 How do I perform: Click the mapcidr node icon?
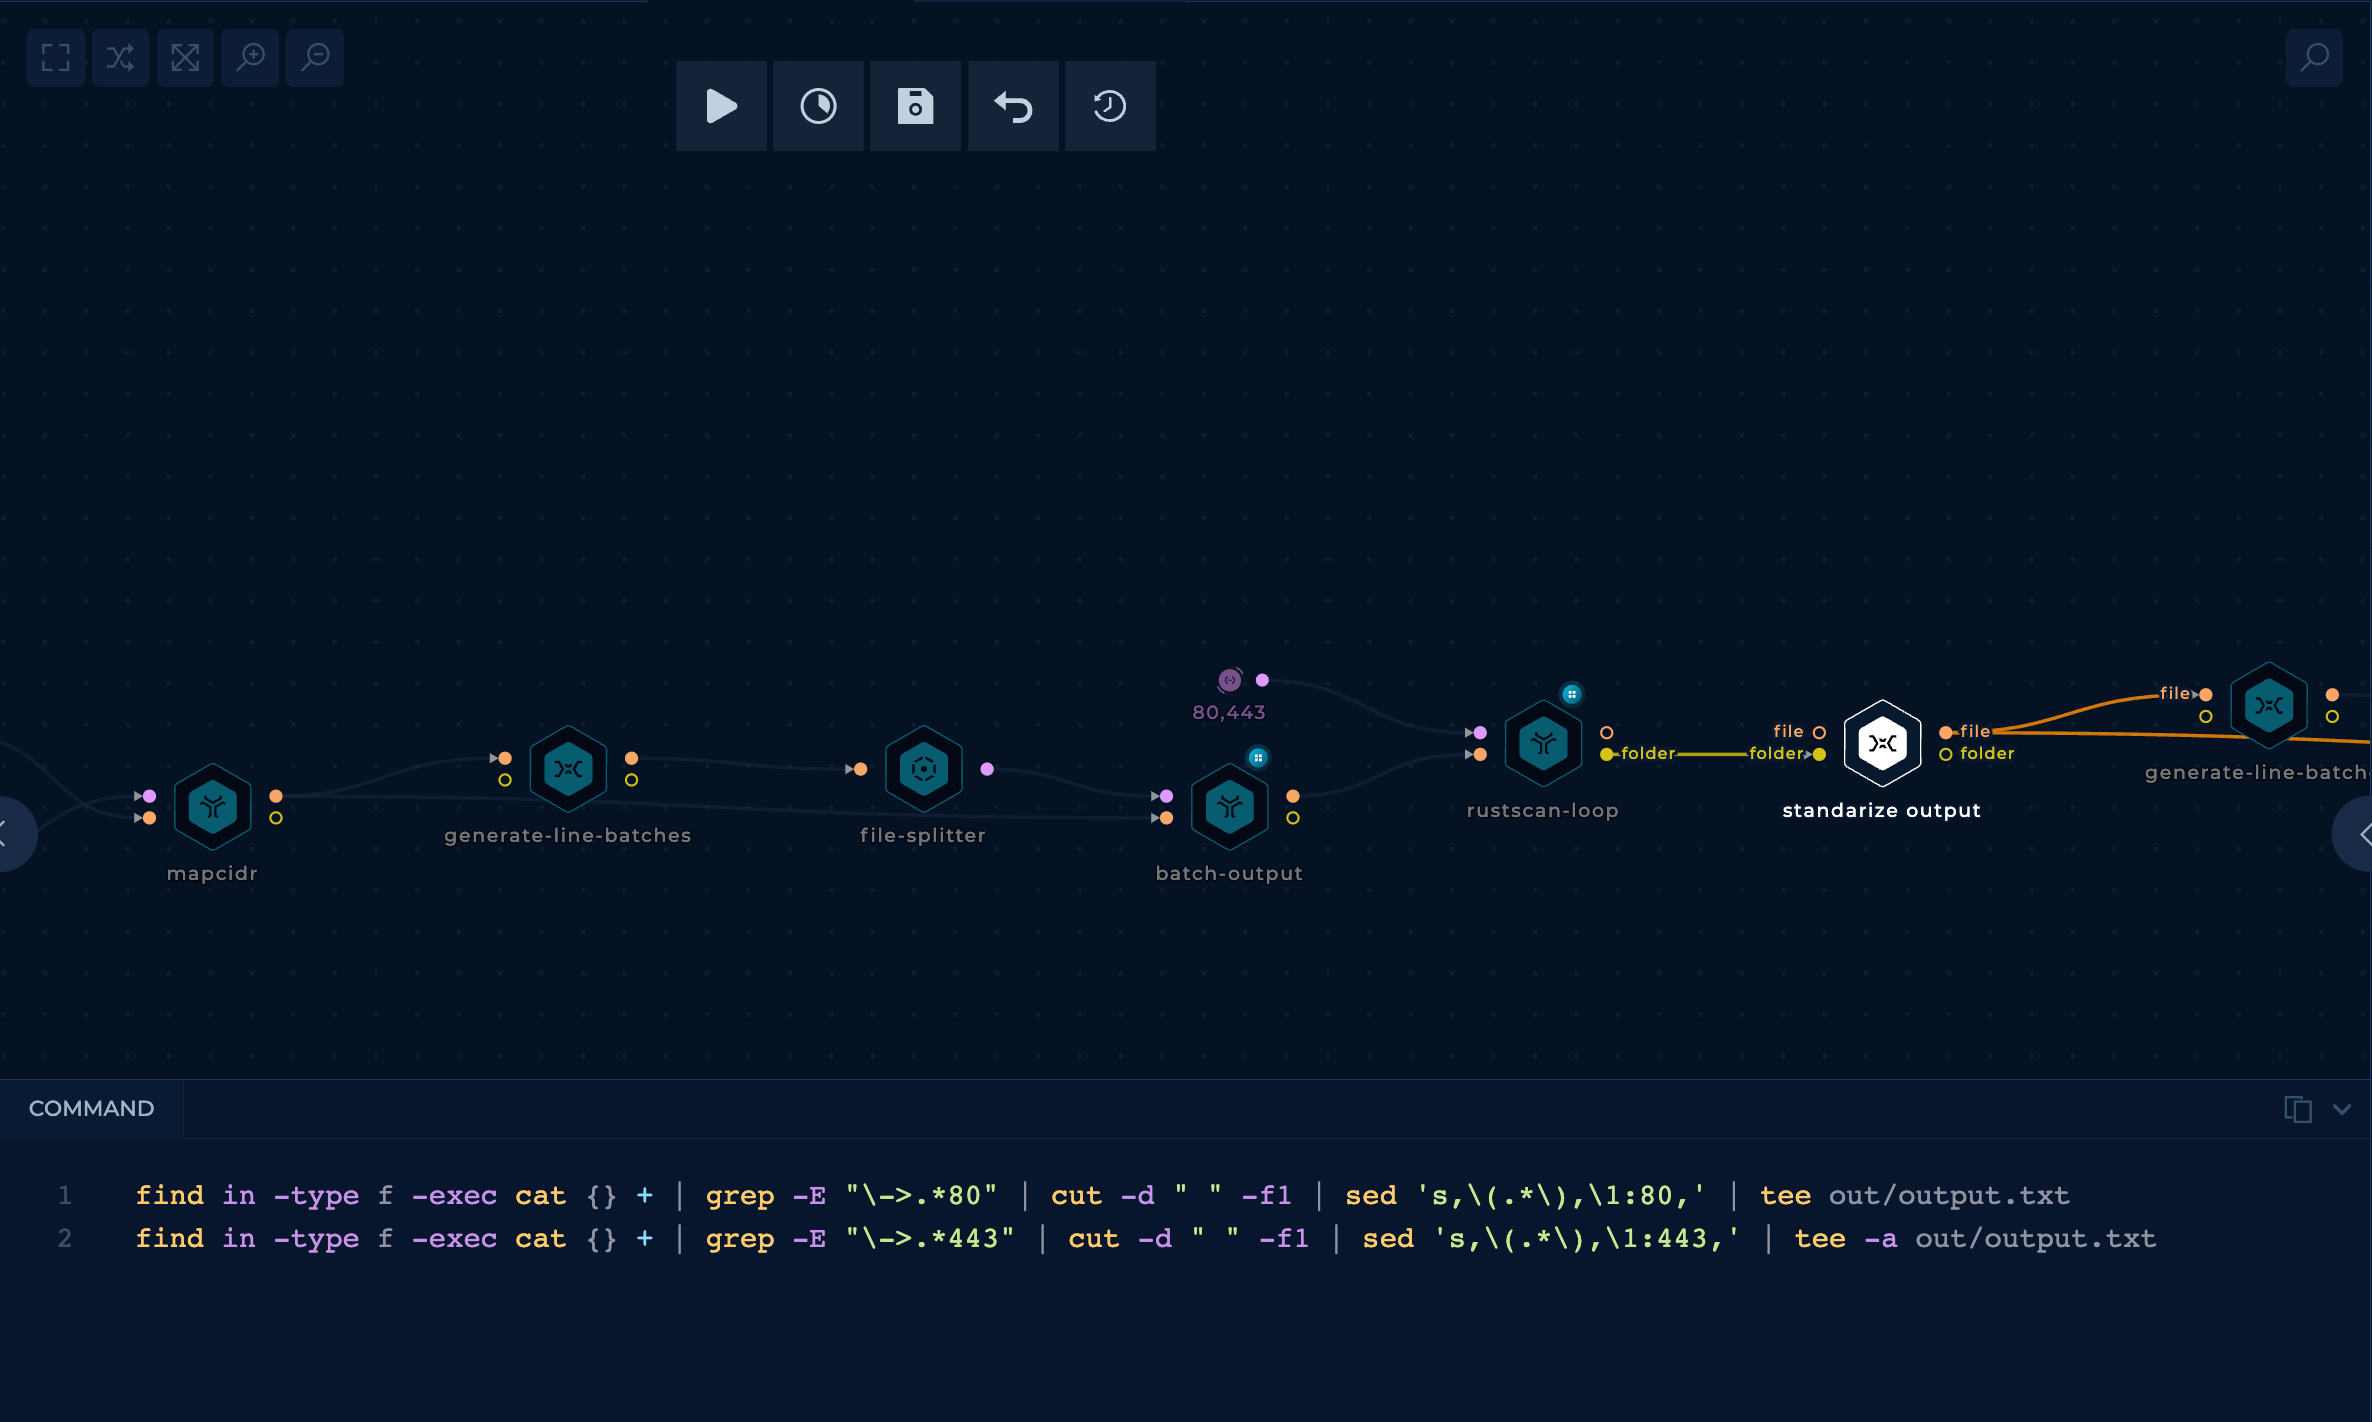211,809
